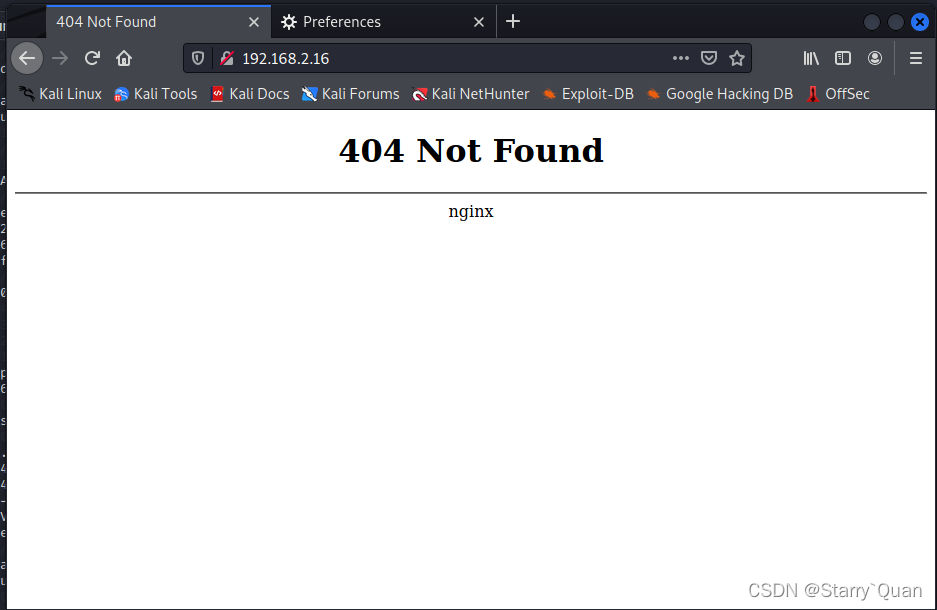
Task: Bookmark this page with star
Action: [737, 58]
